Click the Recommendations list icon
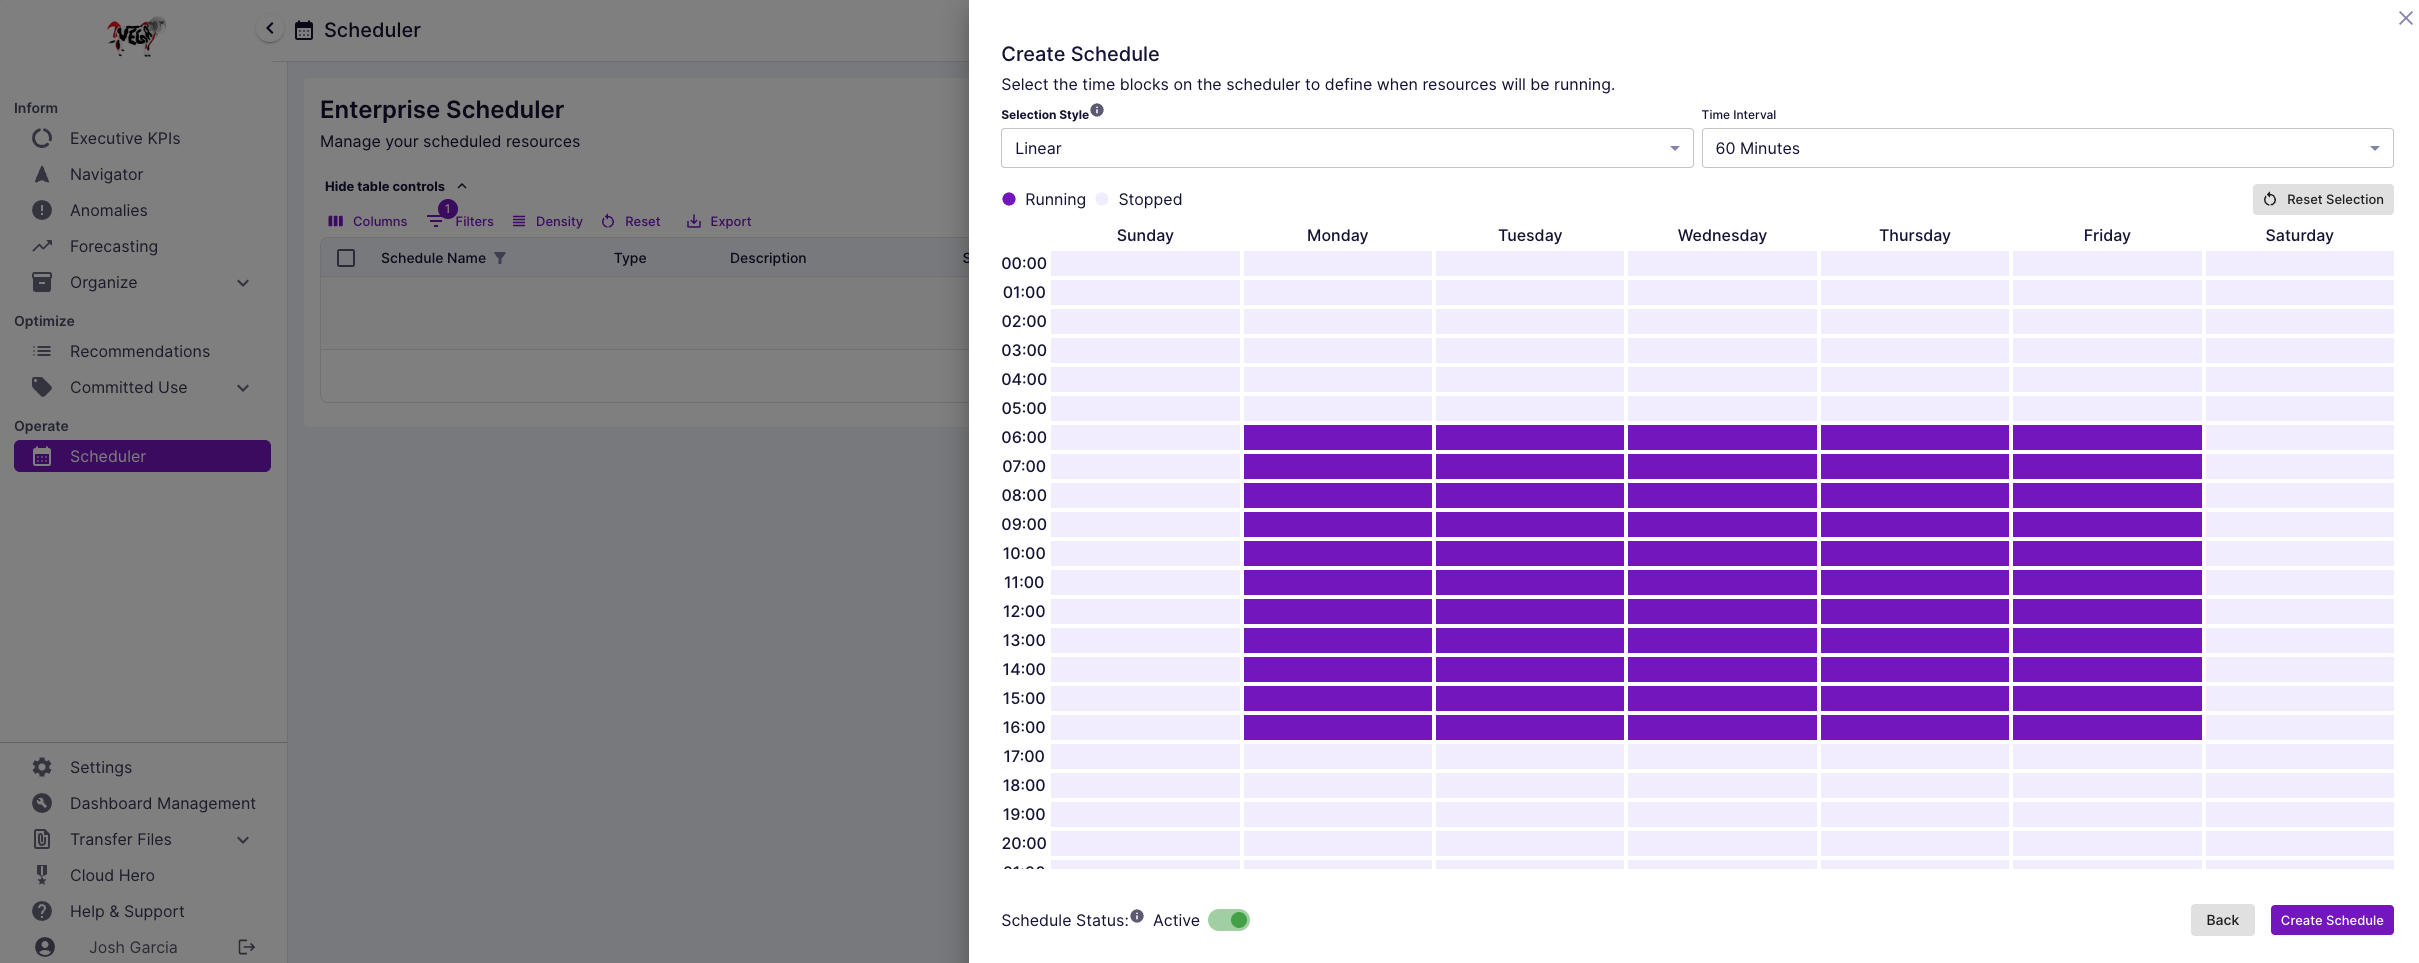 tap(42, 351)
